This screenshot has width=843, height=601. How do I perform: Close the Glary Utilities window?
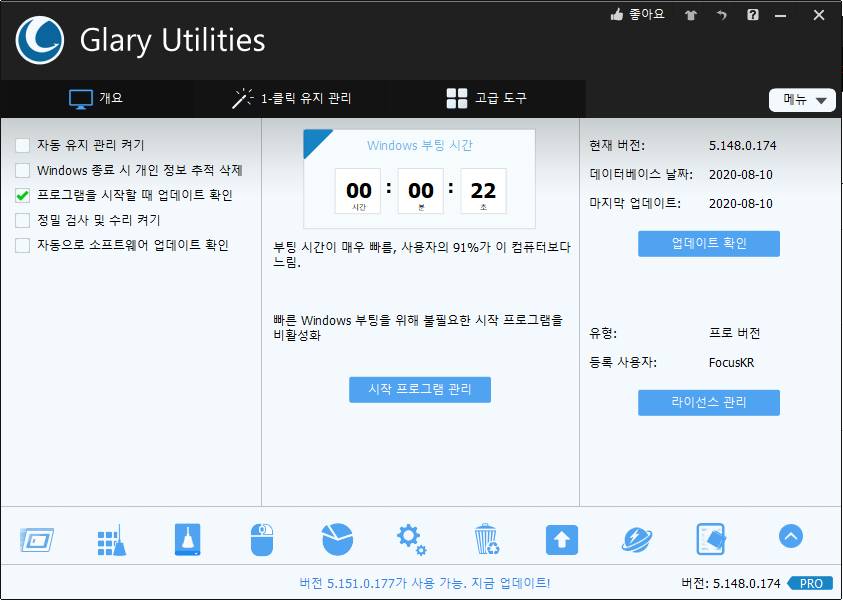tap(819, 15)
